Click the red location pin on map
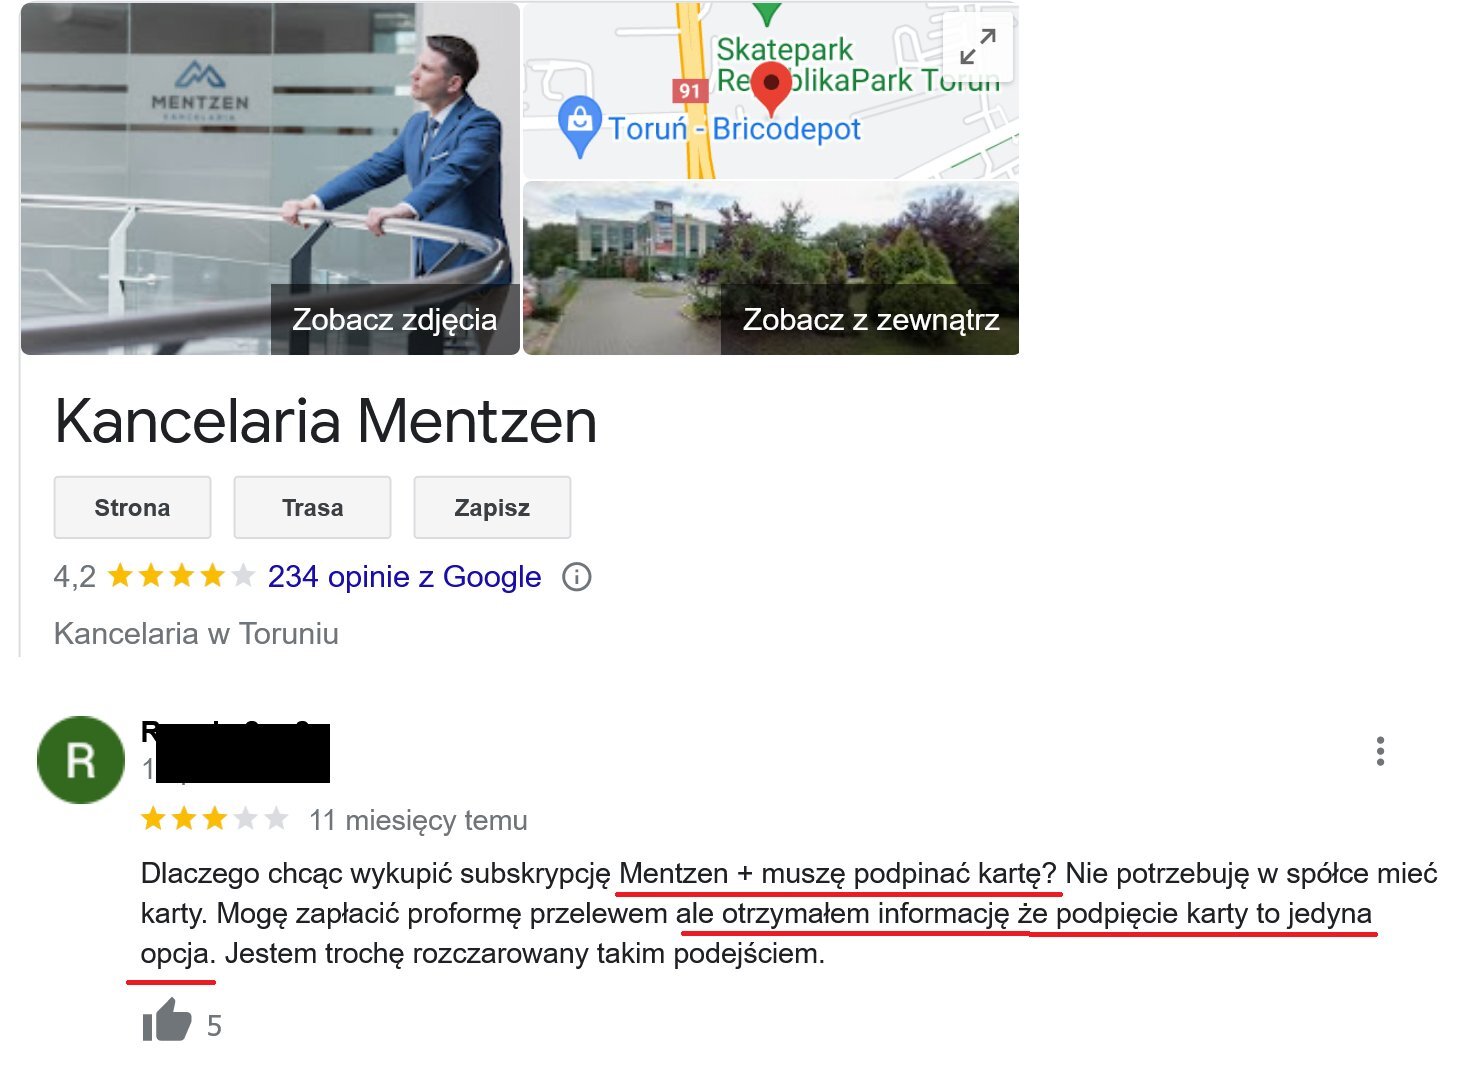Viewport: 1462px width, 1082px height. (771, 88)
